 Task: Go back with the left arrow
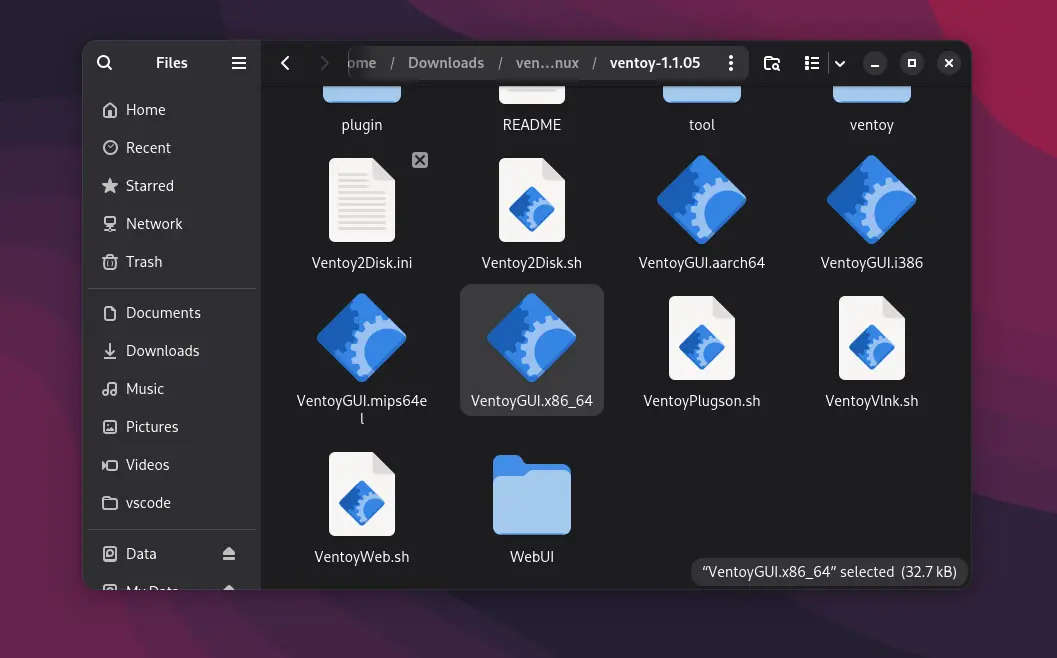[x=285, y=63]
